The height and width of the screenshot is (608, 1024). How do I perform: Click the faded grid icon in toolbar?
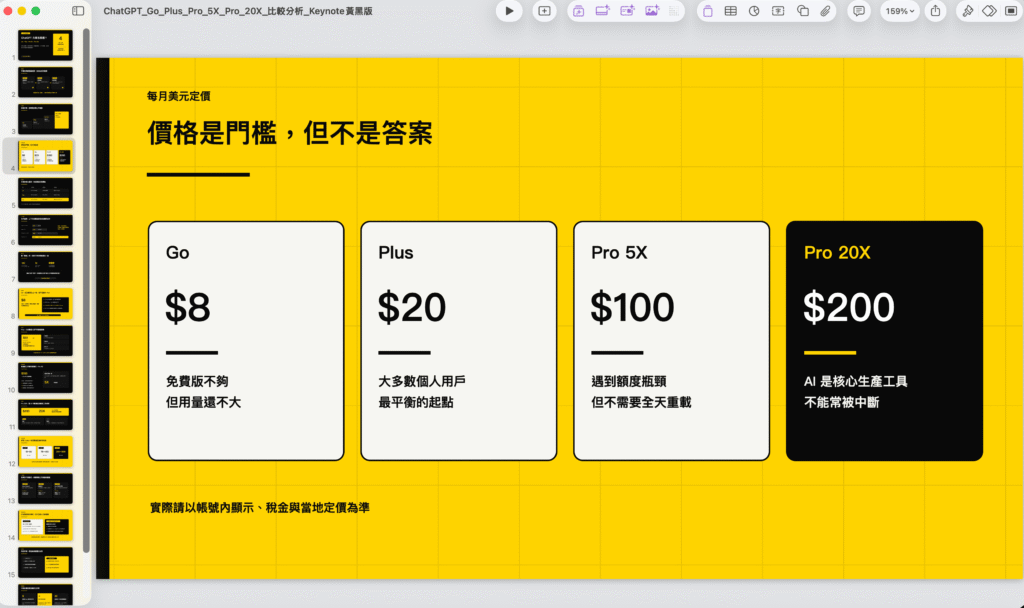(x=673, y=11)
